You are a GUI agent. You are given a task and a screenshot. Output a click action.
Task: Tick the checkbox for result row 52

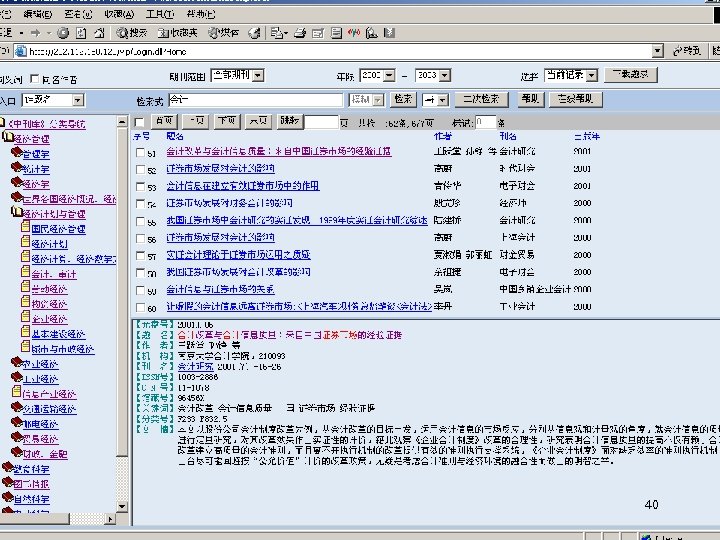tap(141, 169)
